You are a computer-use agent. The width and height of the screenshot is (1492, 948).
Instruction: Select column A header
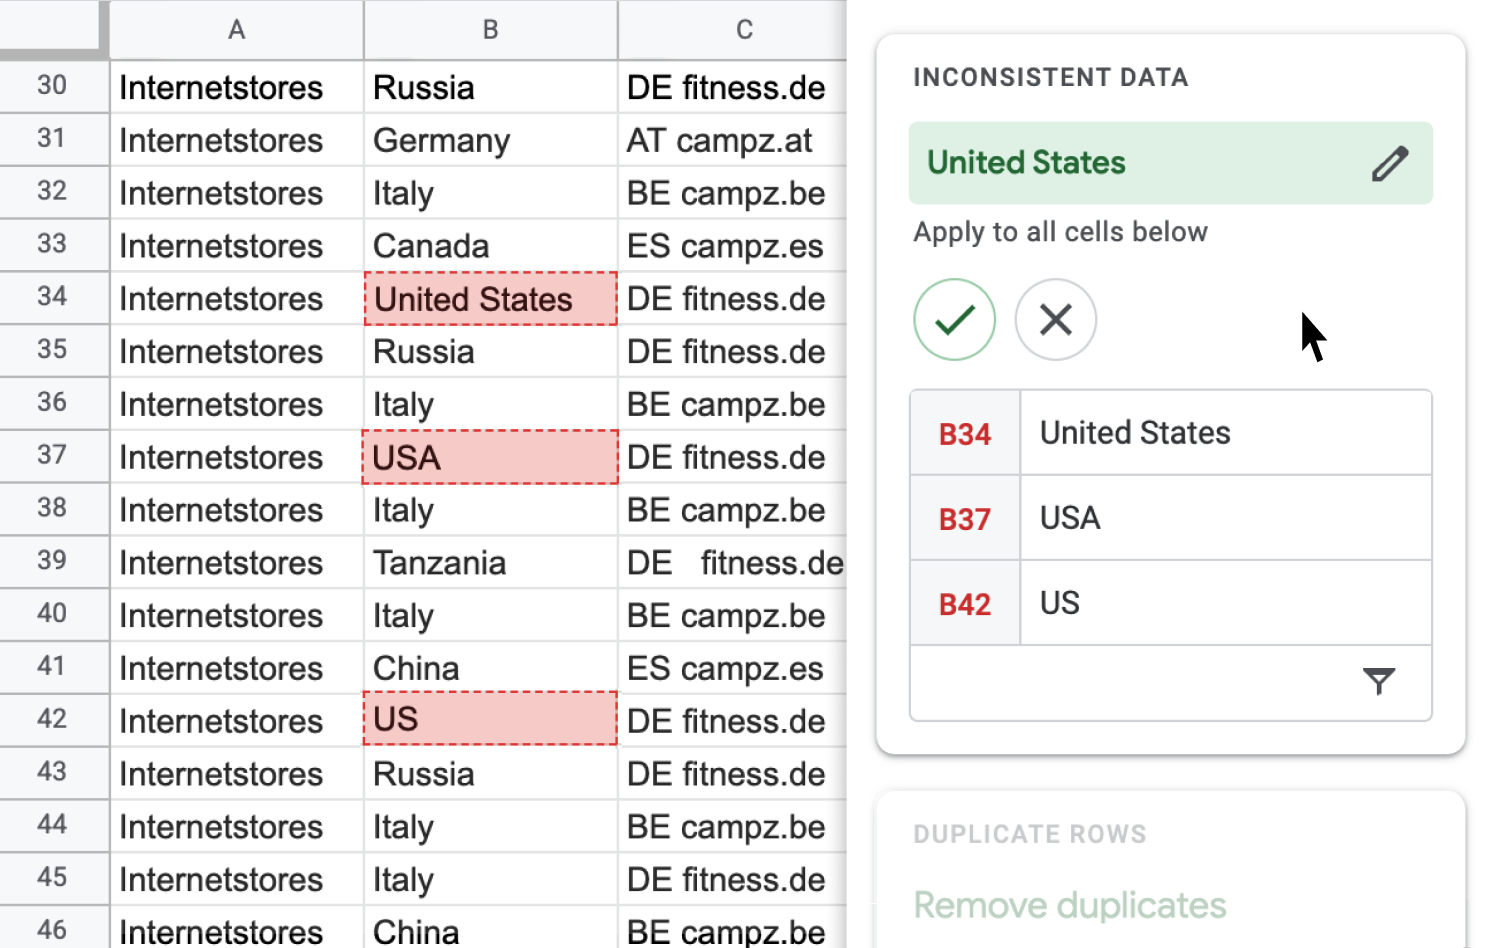[237, 30]
